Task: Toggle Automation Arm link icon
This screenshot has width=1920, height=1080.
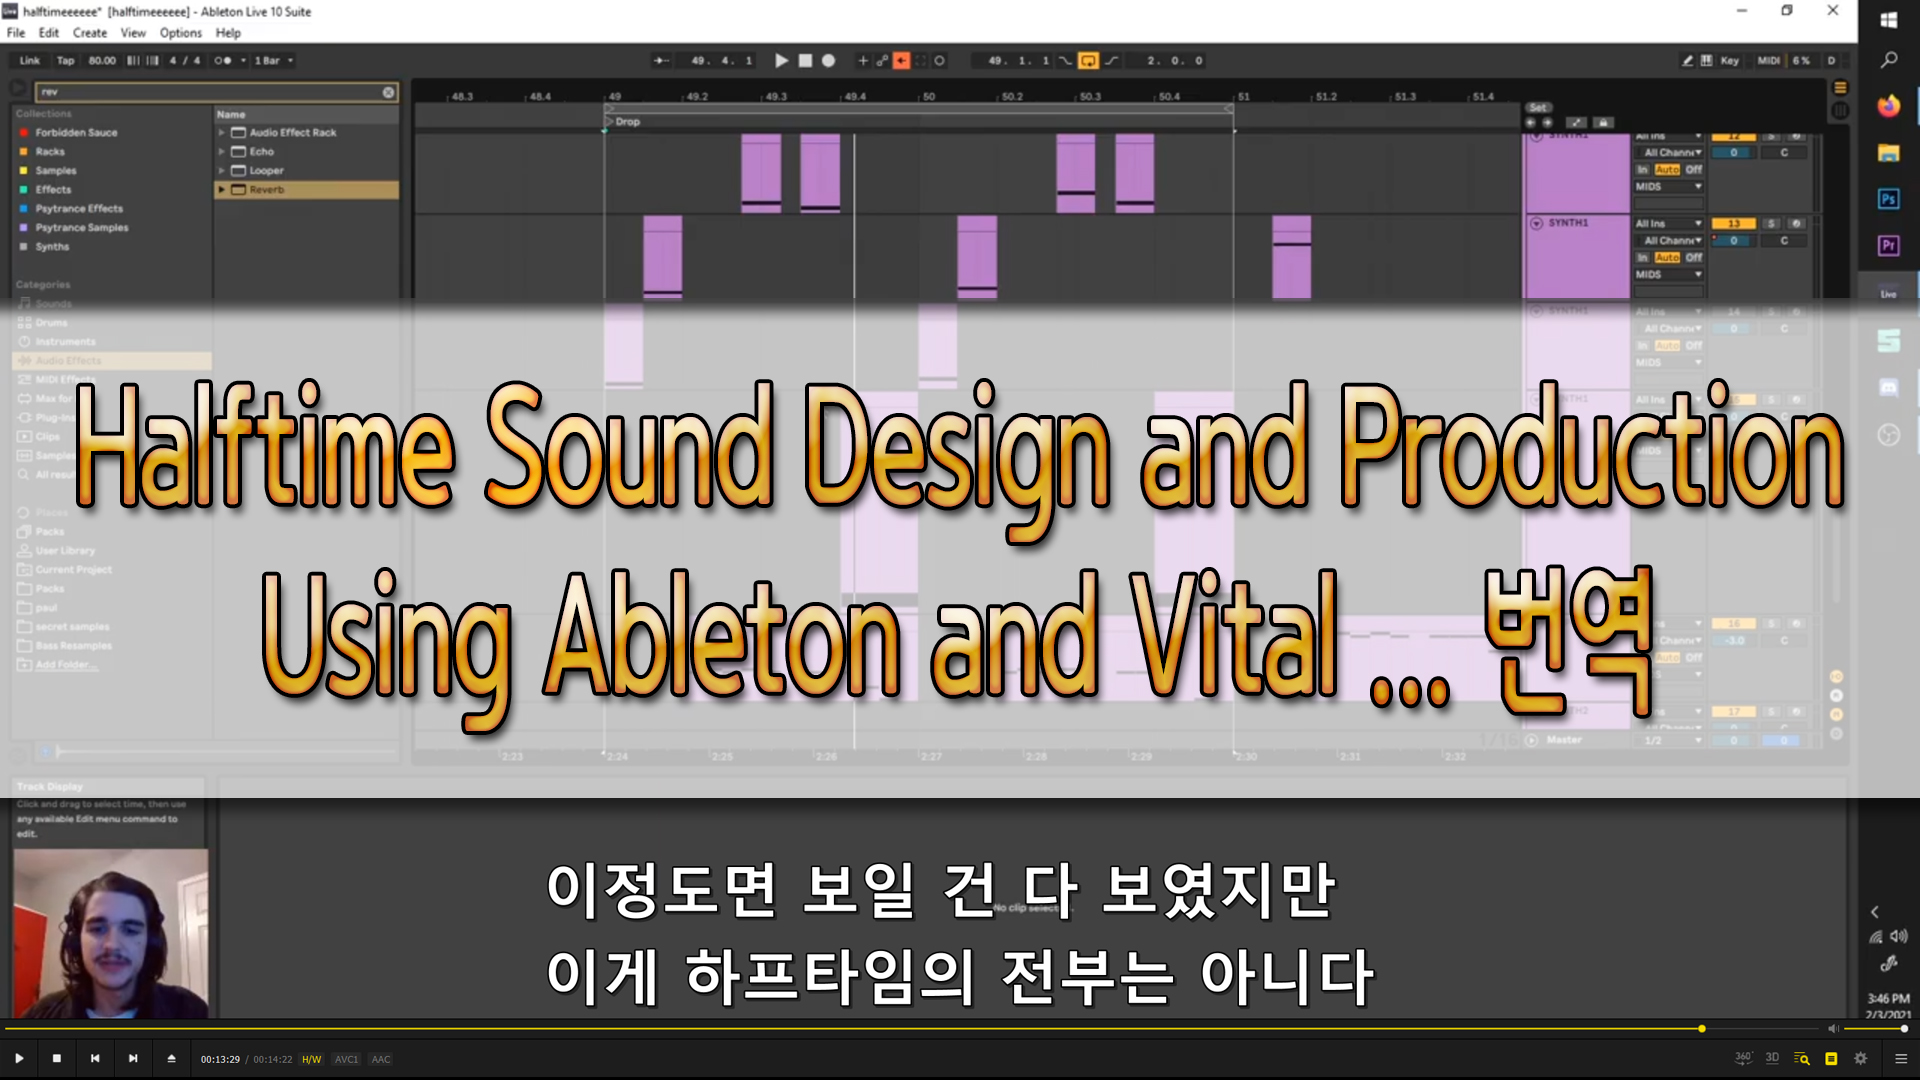Action: [882, 61]
